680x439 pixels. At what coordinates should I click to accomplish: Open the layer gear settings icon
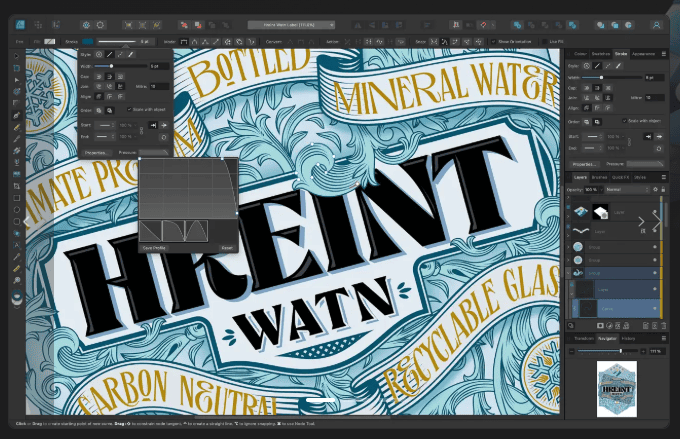click(x=655, y=190)
